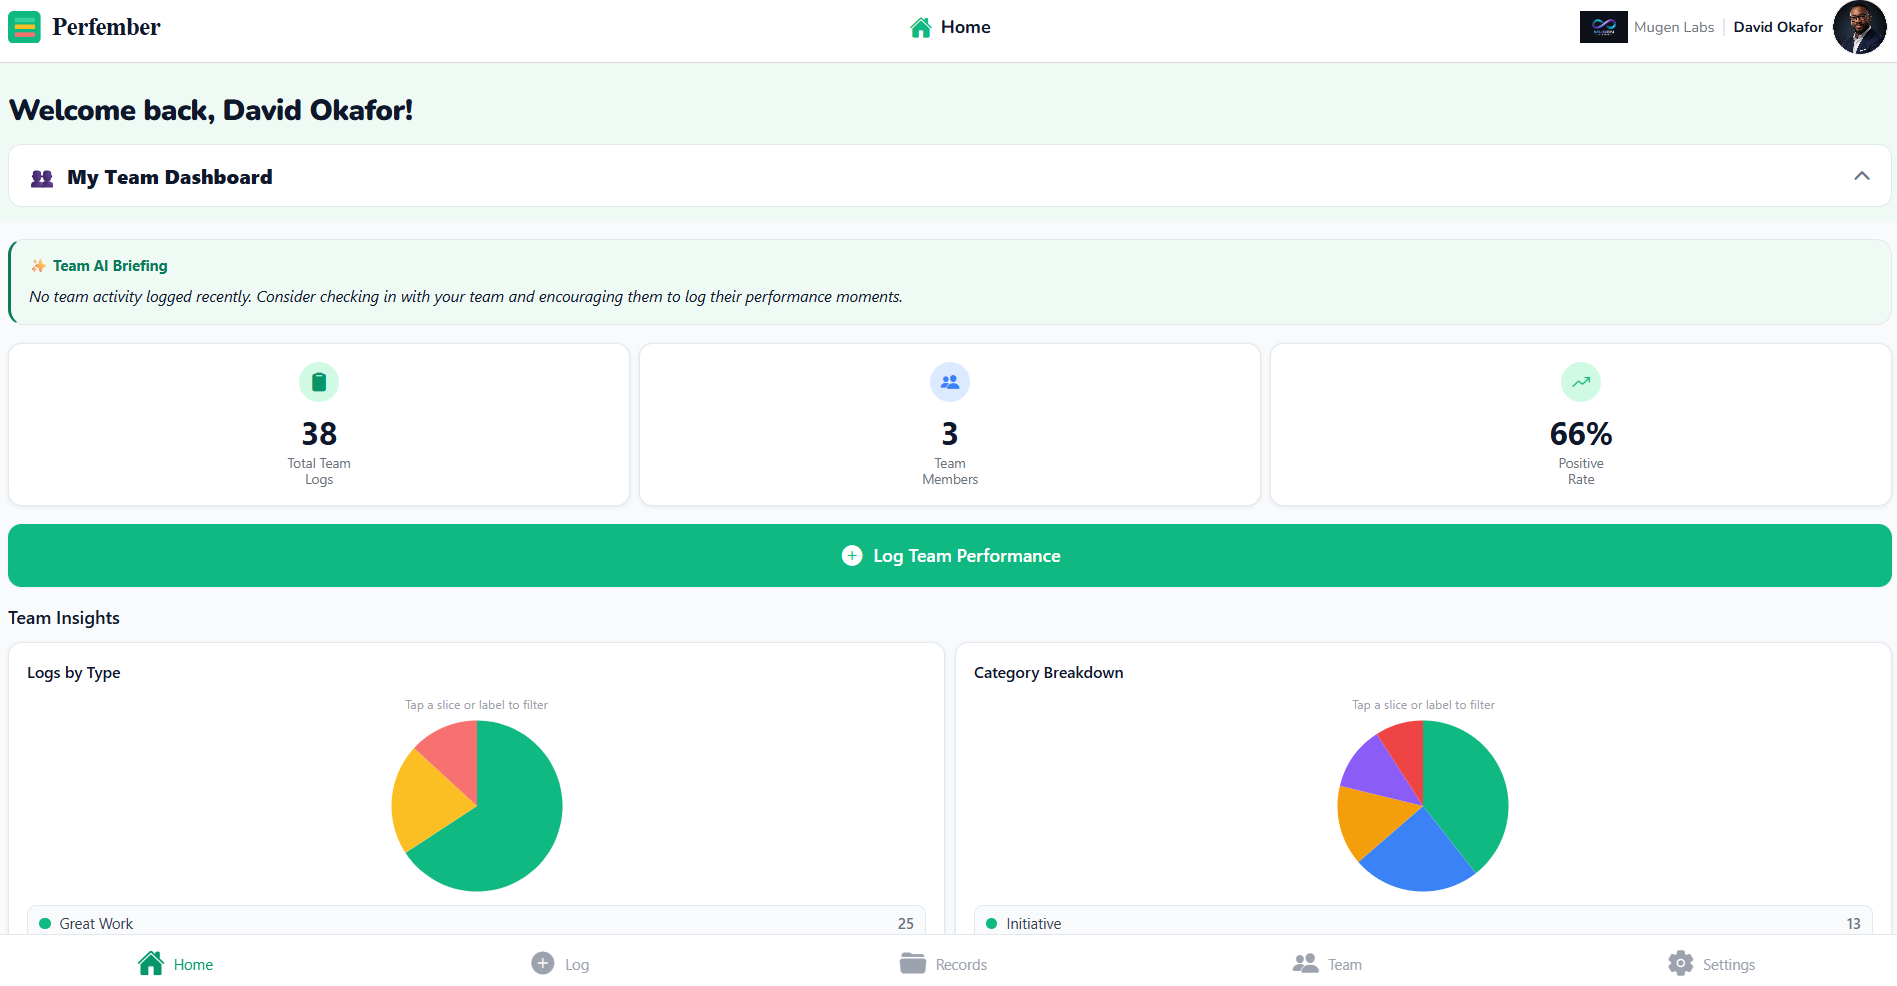Select the Home icon in top navigation
Screen dimensions: 1897x986
click(x=920, y=27)
